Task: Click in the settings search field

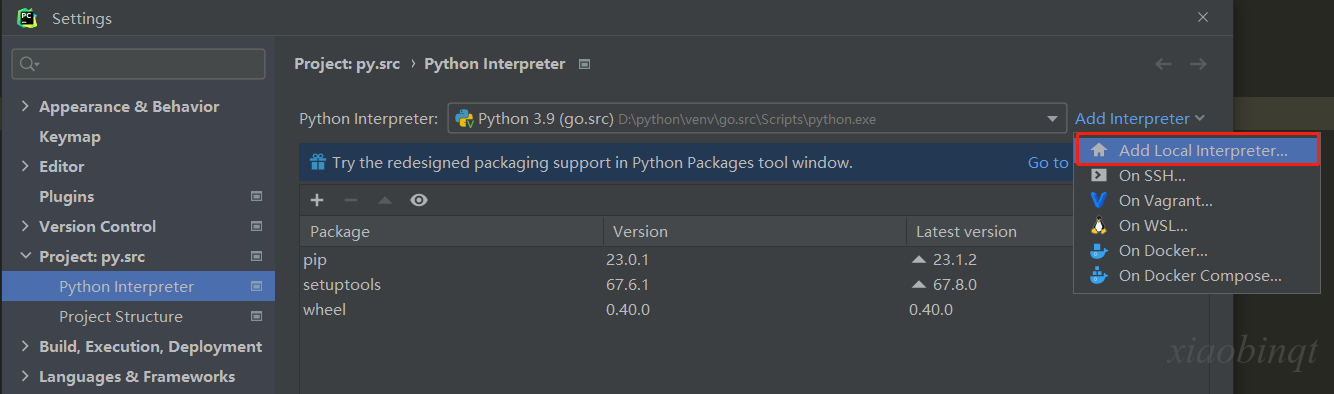Action: coord(139,64)
